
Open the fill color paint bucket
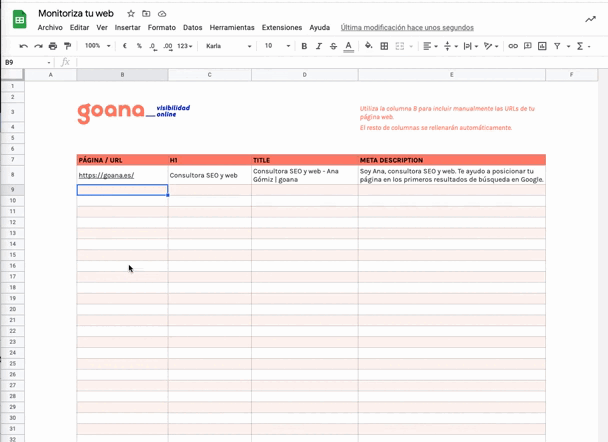(x=368, y=46)
